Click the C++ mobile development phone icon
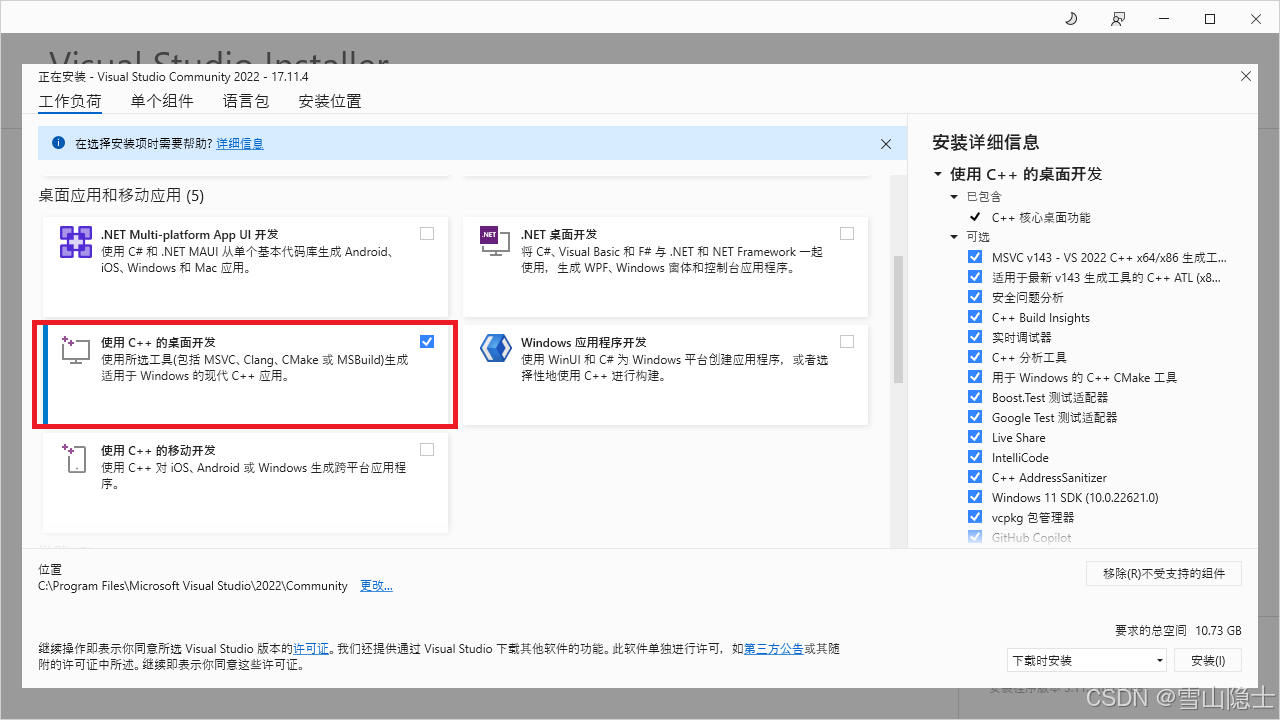Image resolution: width=1280 pixels, height=720 pixels. (76, 457)
